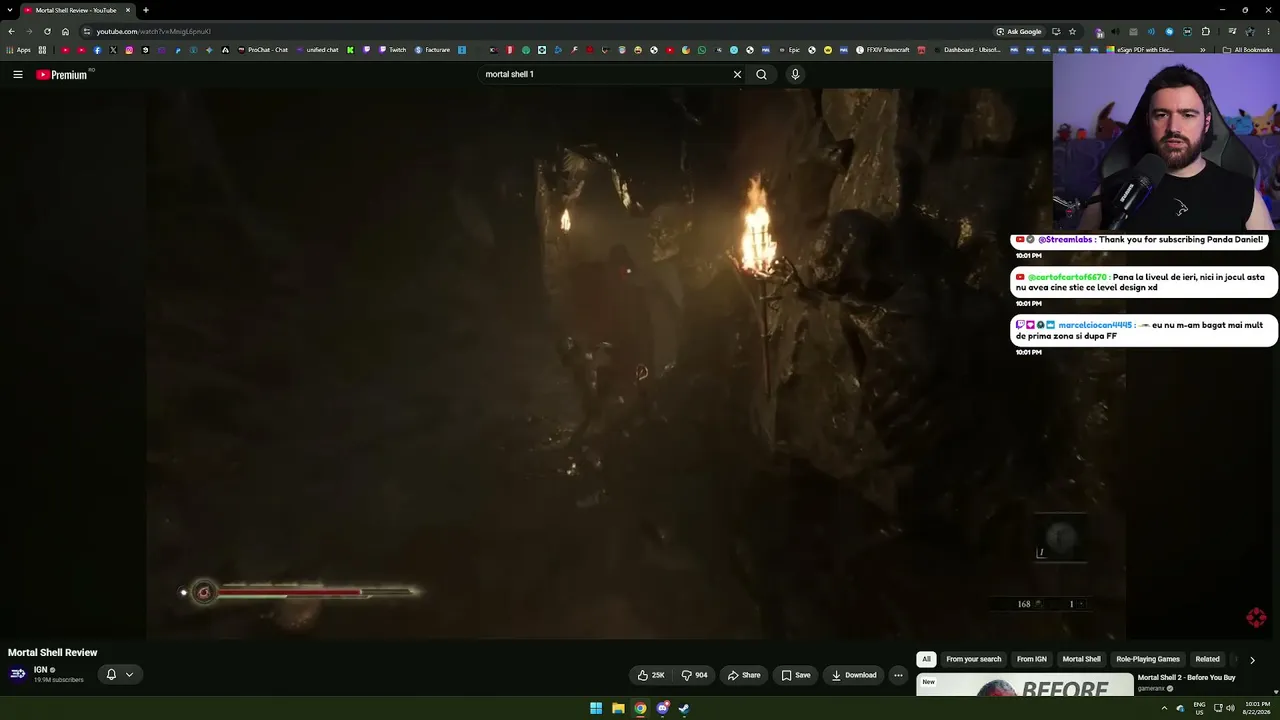Open the Apps bookmarks shortcut

[x=19, y=50]
